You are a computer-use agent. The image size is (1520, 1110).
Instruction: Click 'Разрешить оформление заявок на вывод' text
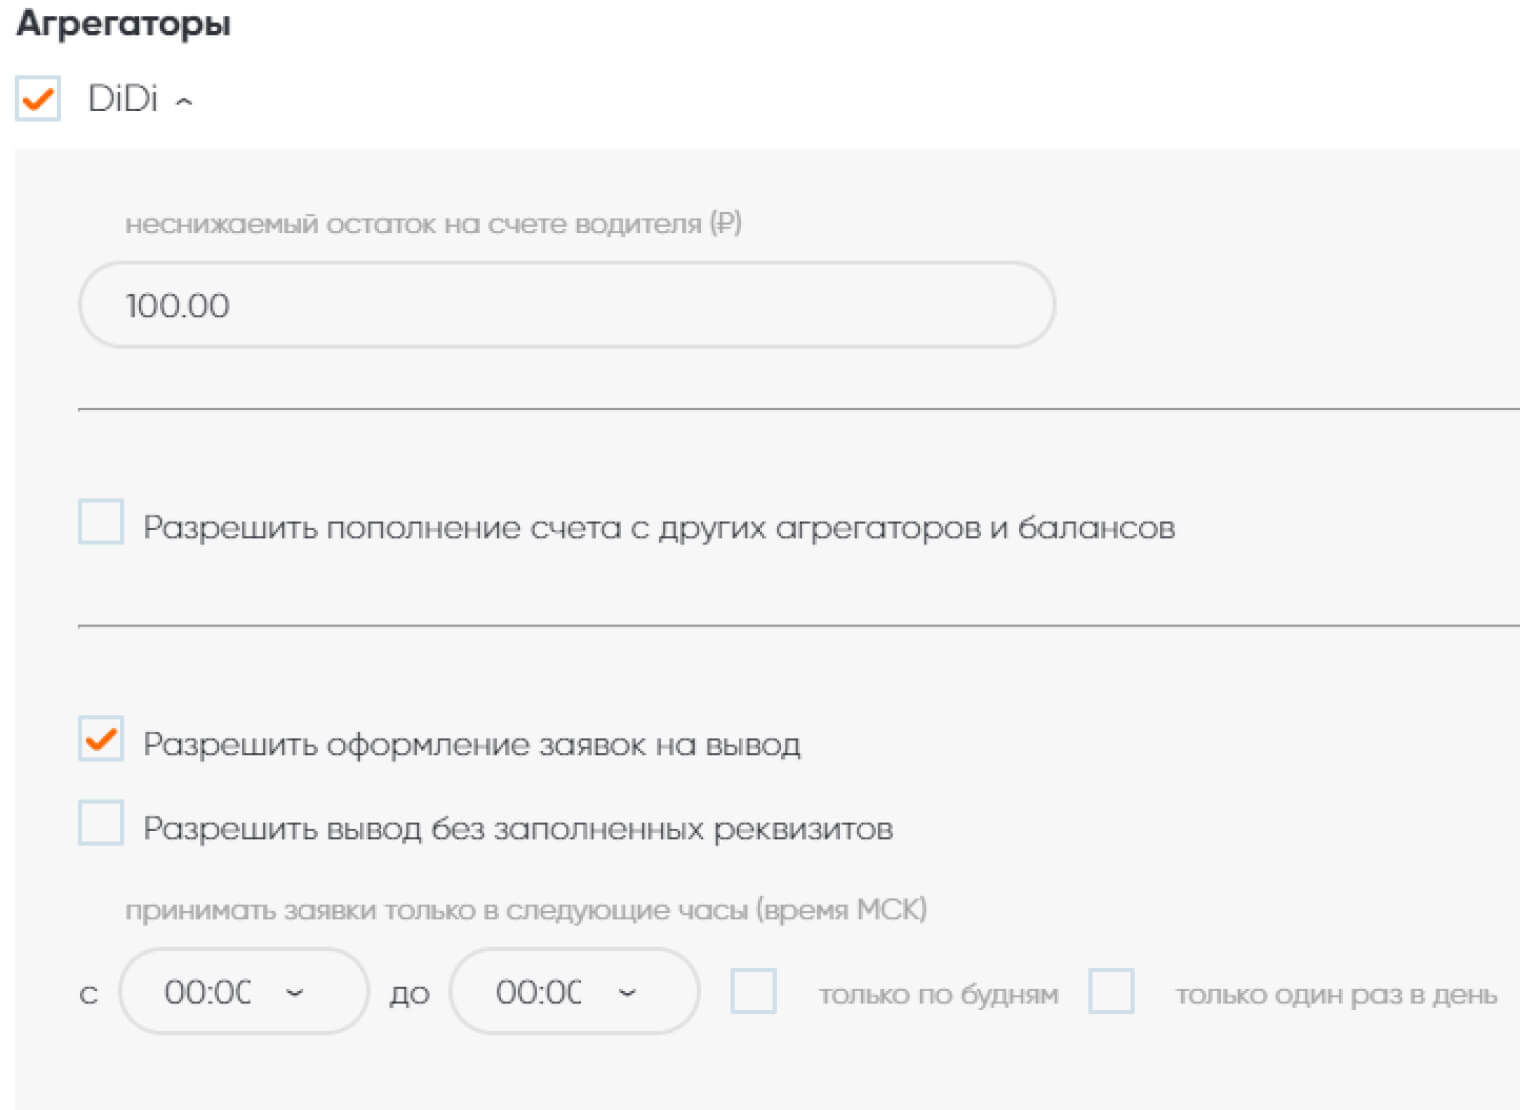(471, 745)
